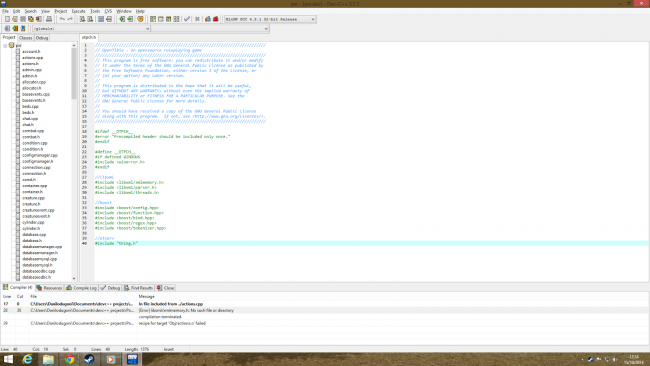Click the project tree vertical scrollbar thumb

[x=74, y=73]
